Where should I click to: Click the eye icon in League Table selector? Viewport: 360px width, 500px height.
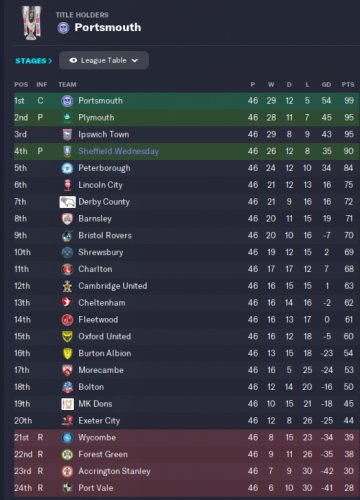[73, 60]
